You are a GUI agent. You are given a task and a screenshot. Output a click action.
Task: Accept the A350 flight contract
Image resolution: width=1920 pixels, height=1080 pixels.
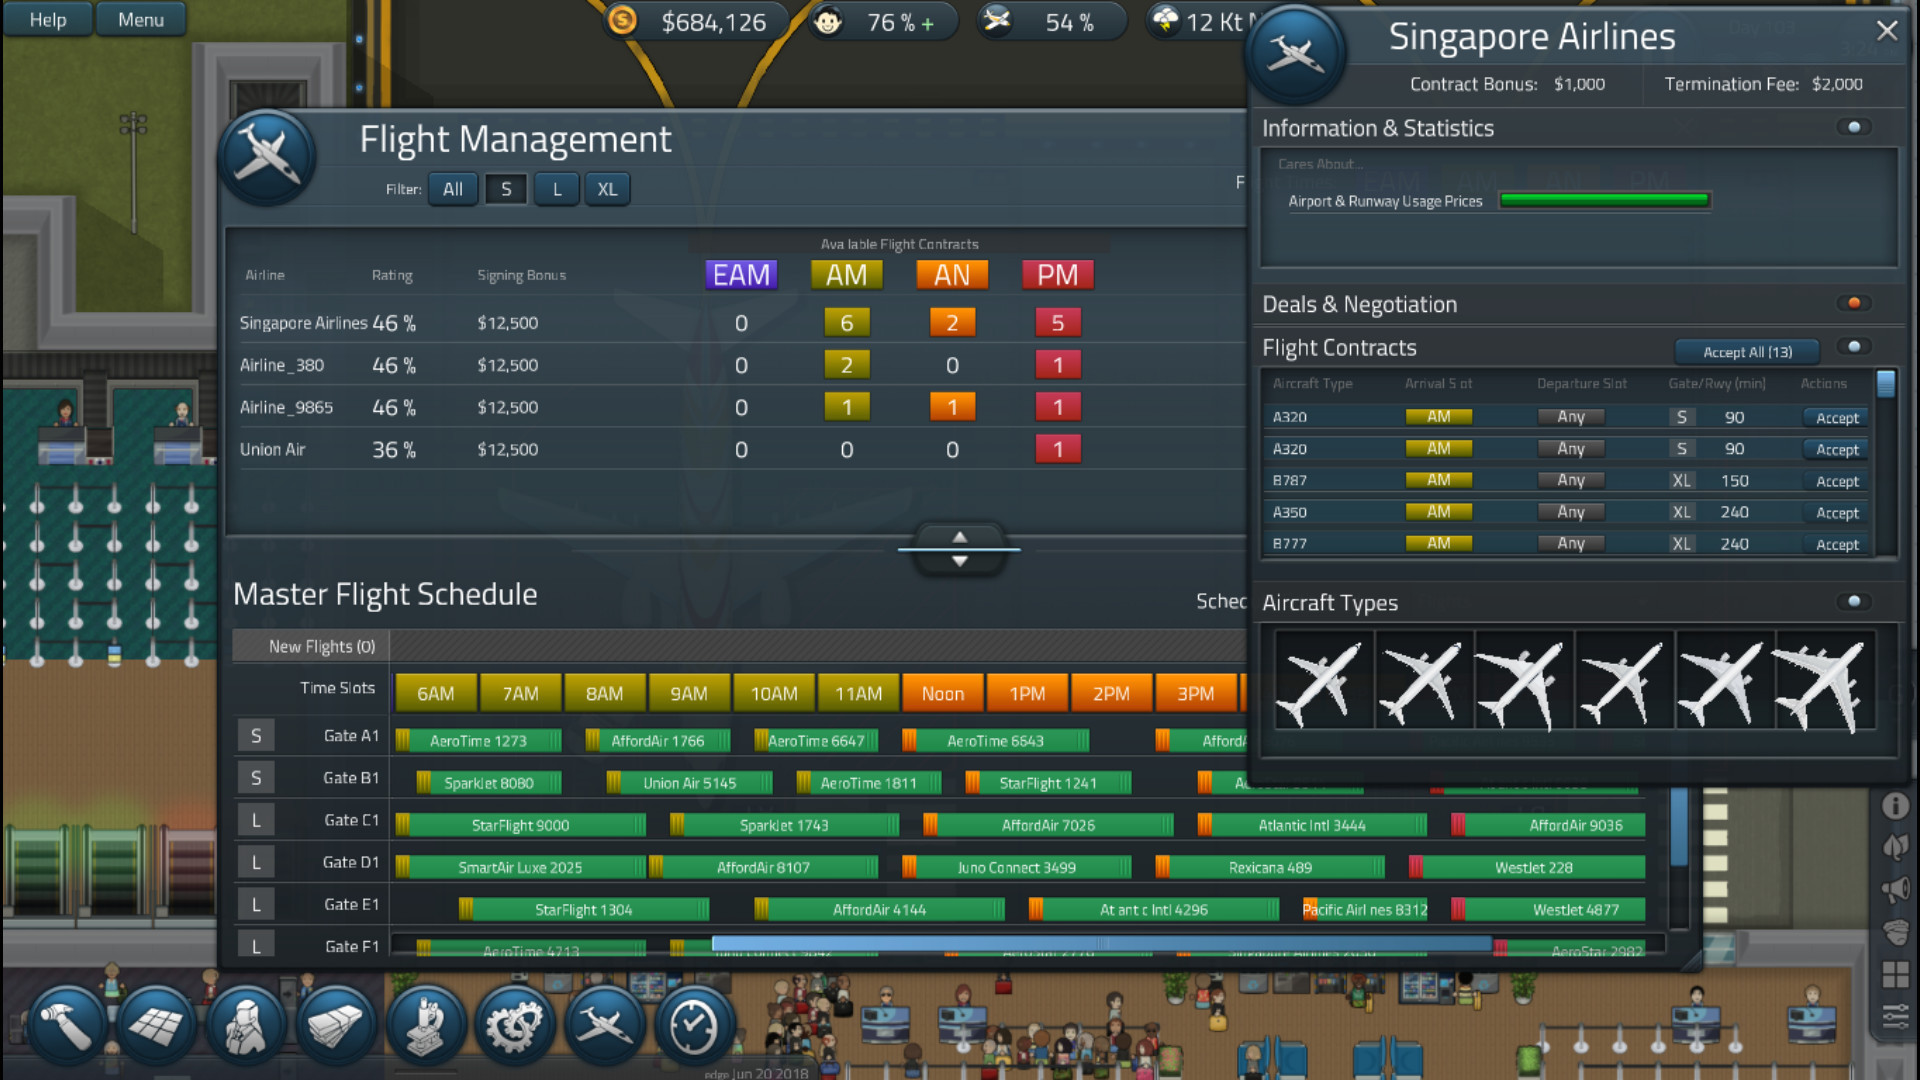pyautogui.click(x=1837, y=513)
